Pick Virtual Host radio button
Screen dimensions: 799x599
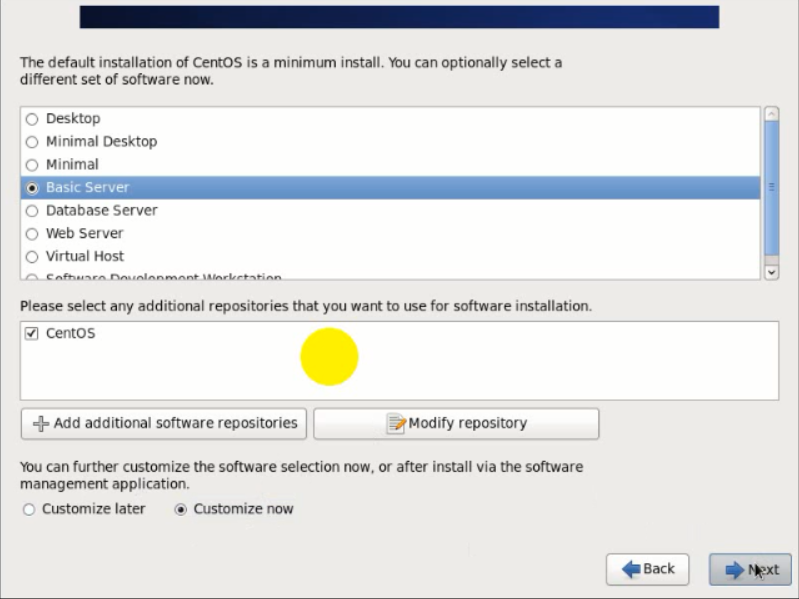32,257
